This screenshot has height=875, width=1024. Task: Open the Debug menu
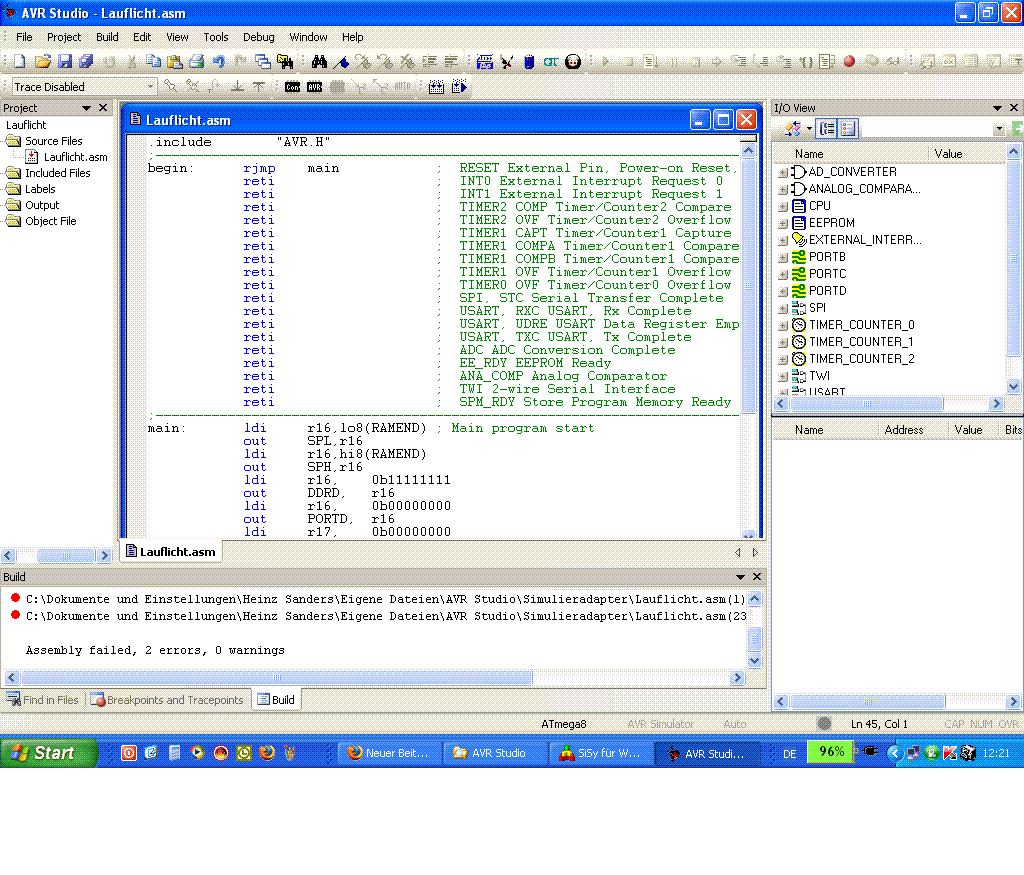point(259,37)
